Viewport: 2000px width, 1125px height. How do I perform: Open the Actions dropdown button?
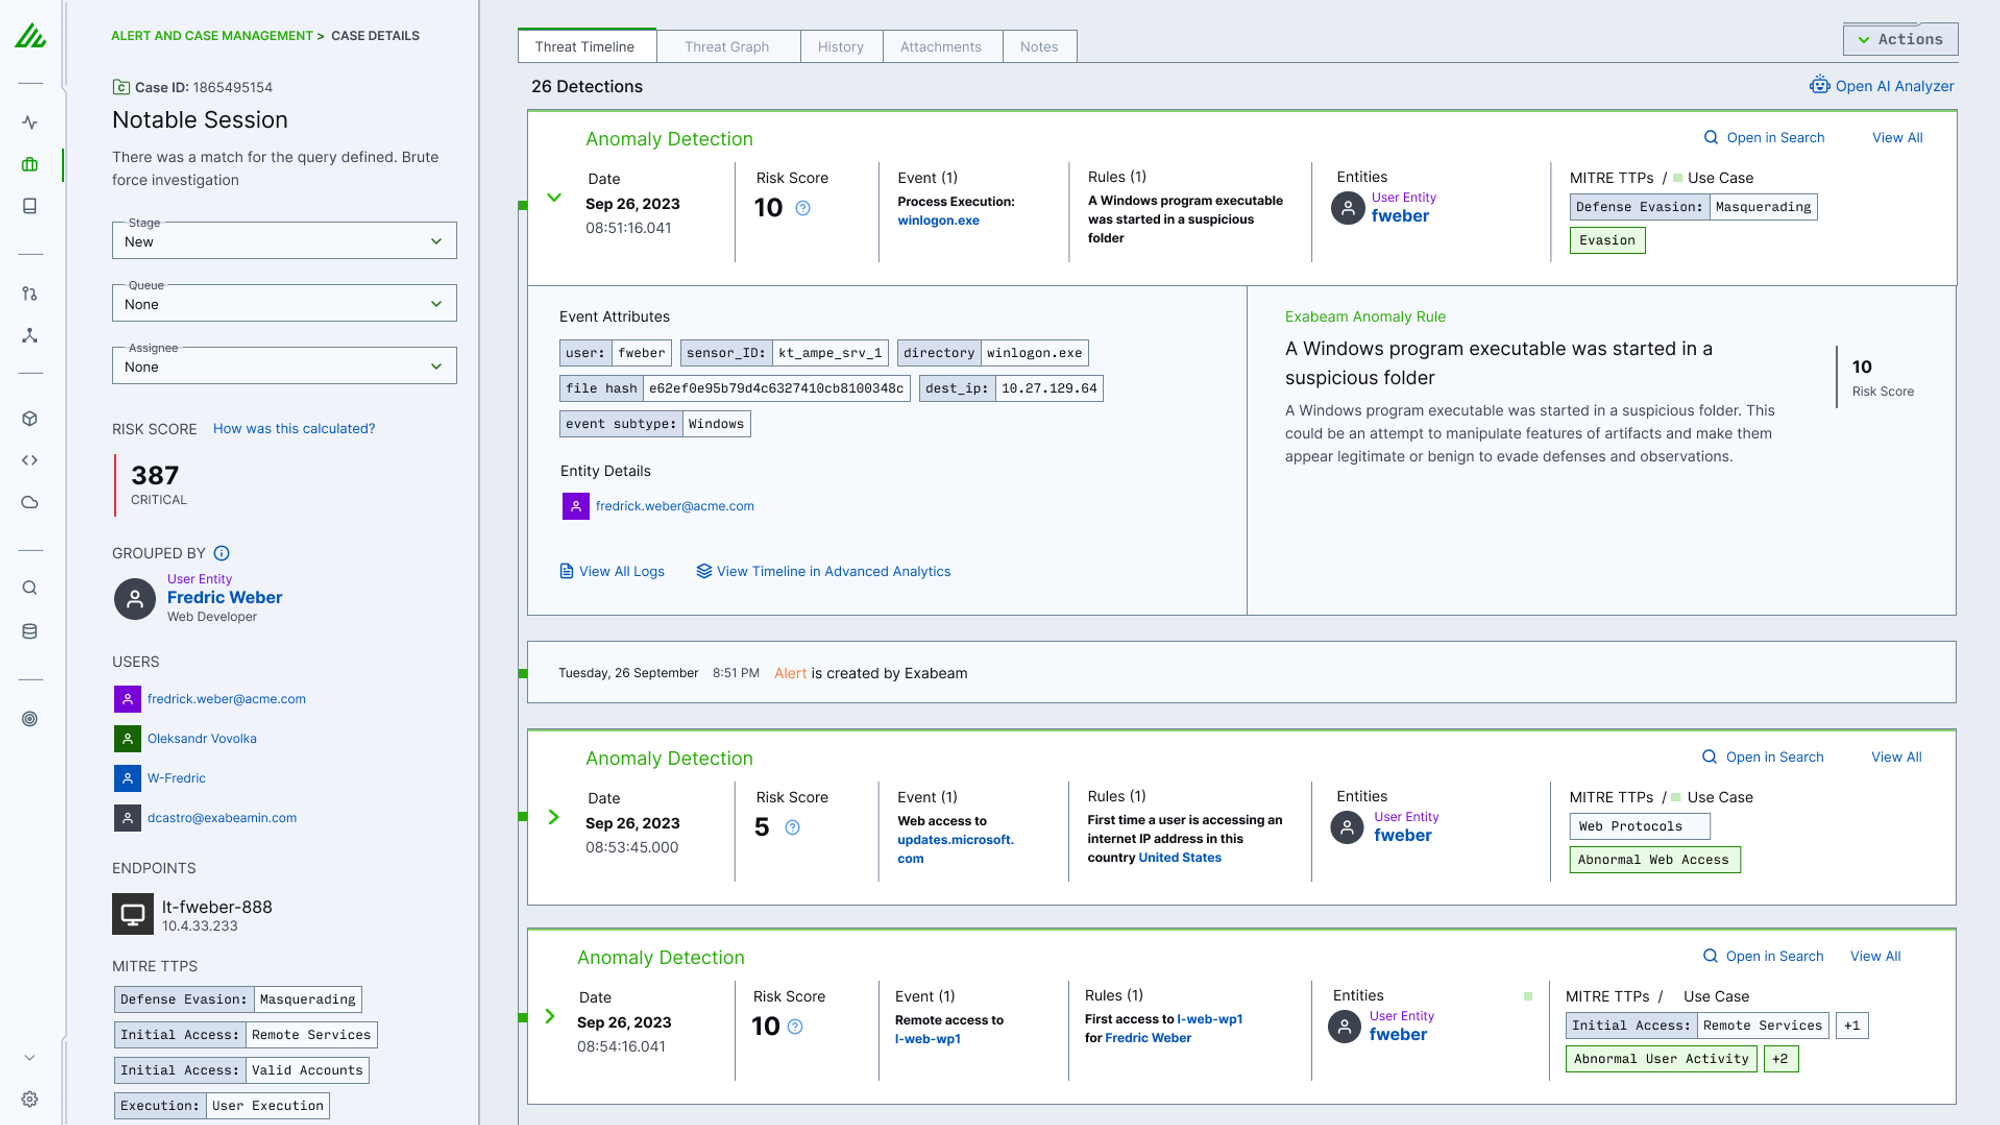1900,39
